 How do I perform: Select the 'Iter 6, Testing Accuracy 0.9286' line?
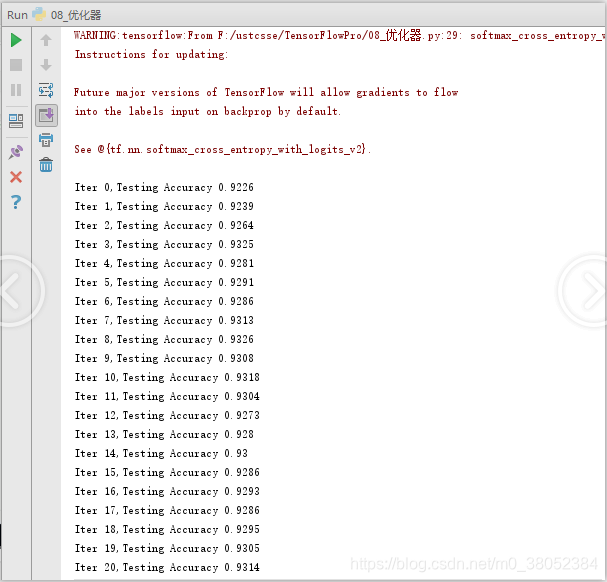pyautogui.click(x=164, y=301)
